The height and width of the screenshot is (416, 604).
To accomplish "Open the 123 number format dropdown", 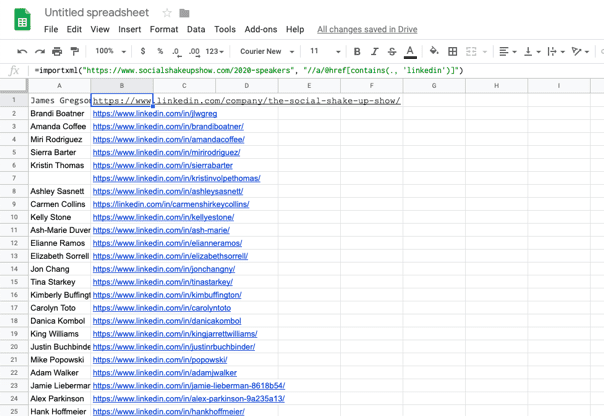I will [x=215, y=51].
